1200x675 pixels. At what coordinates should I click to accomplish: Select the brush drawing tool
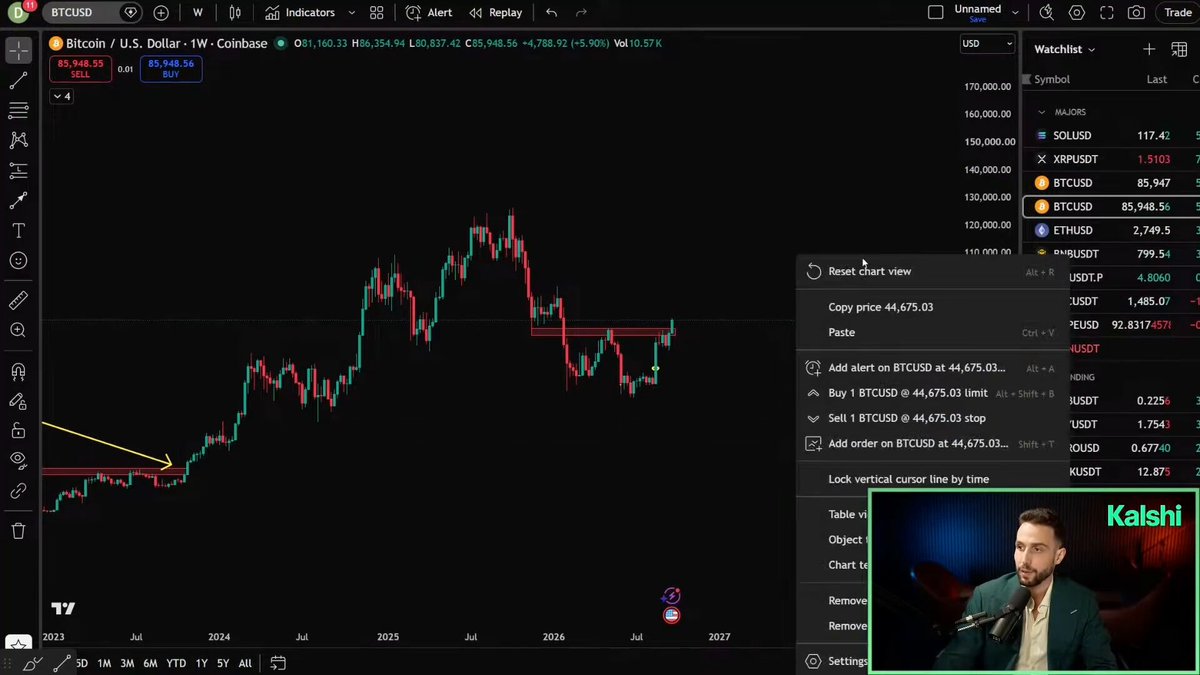click(18, 201)
